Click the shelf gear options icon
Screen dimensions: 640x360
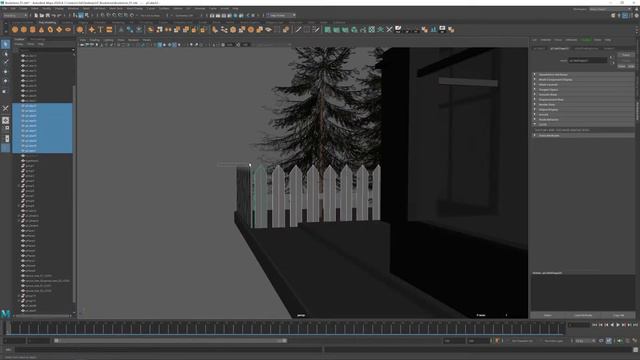(x=5, y=31)
